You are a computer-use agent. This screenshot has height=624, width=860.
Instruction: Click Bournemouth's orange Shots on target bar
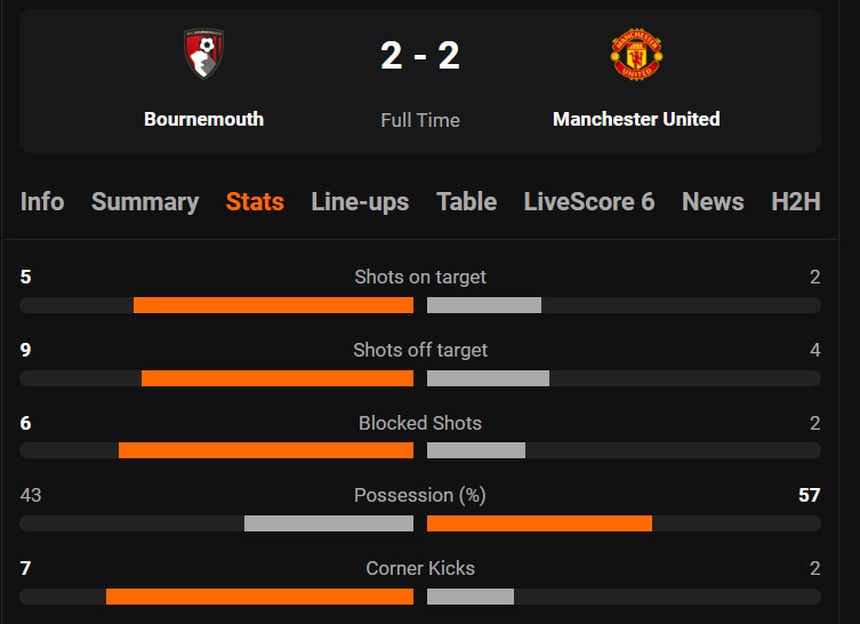point(273,305)
